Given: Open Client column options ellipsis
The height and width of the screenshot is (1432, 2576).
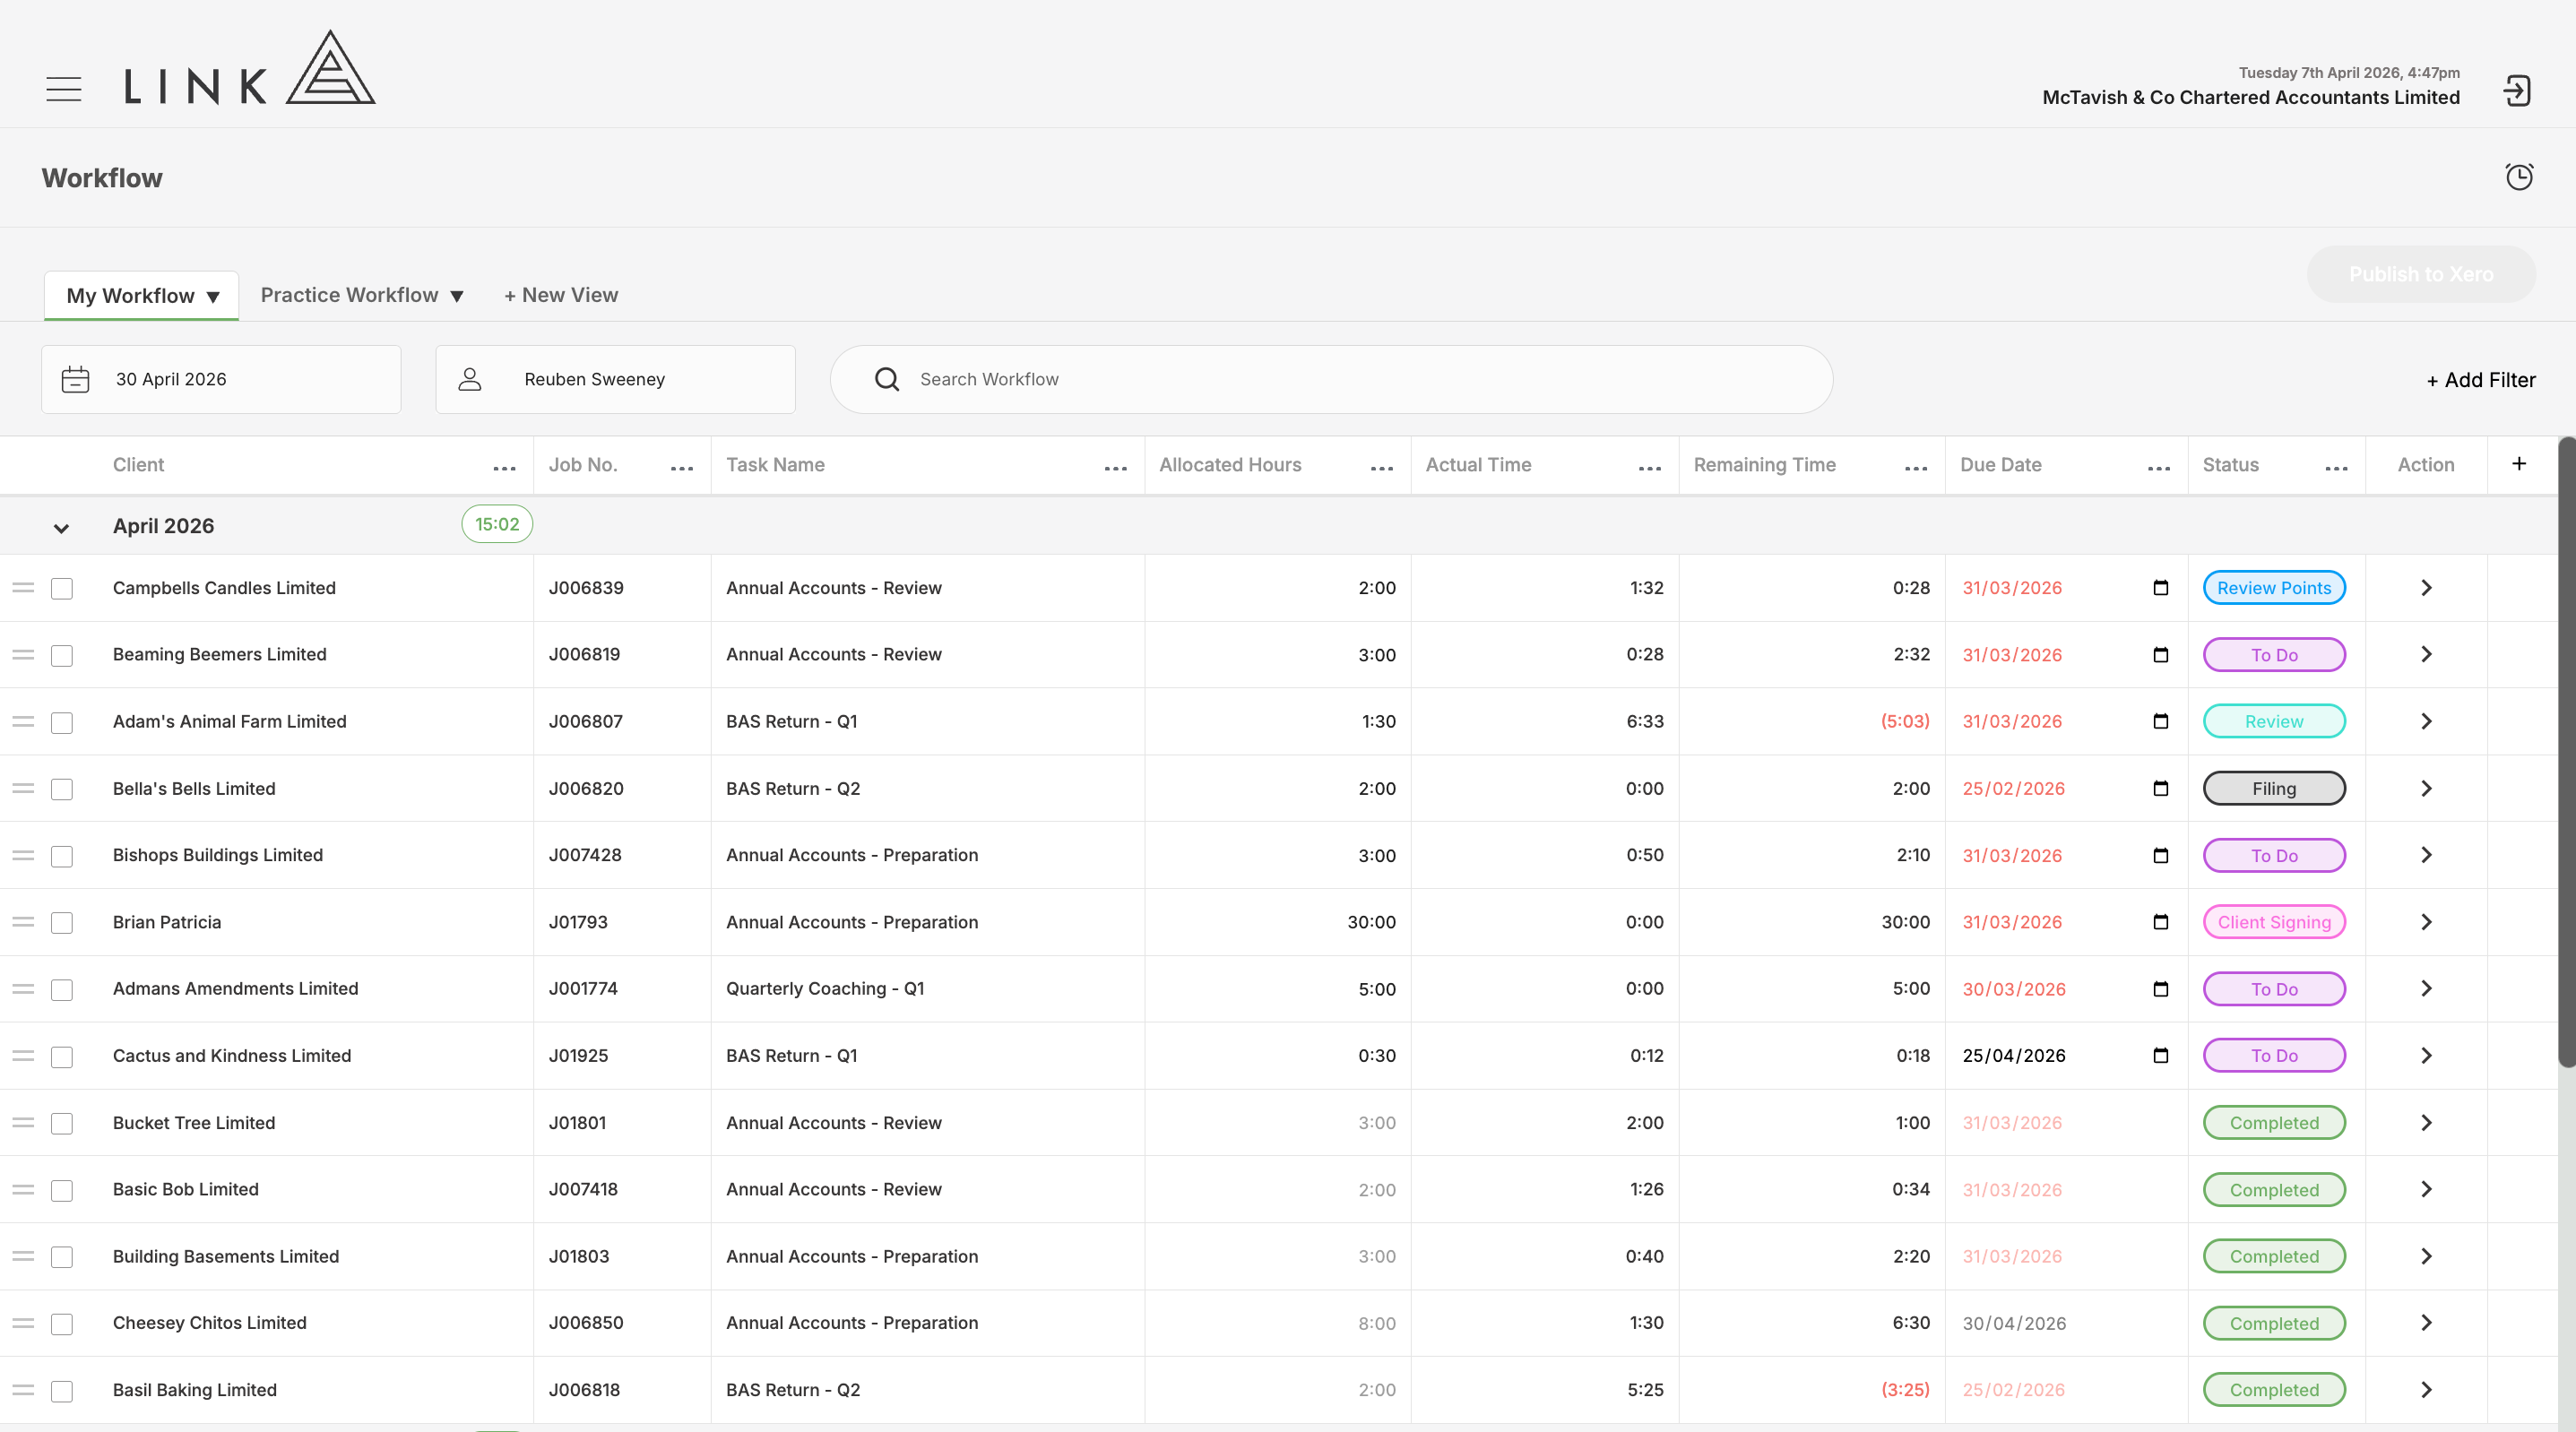Looking at the screenshot, I should pos(505,468).
